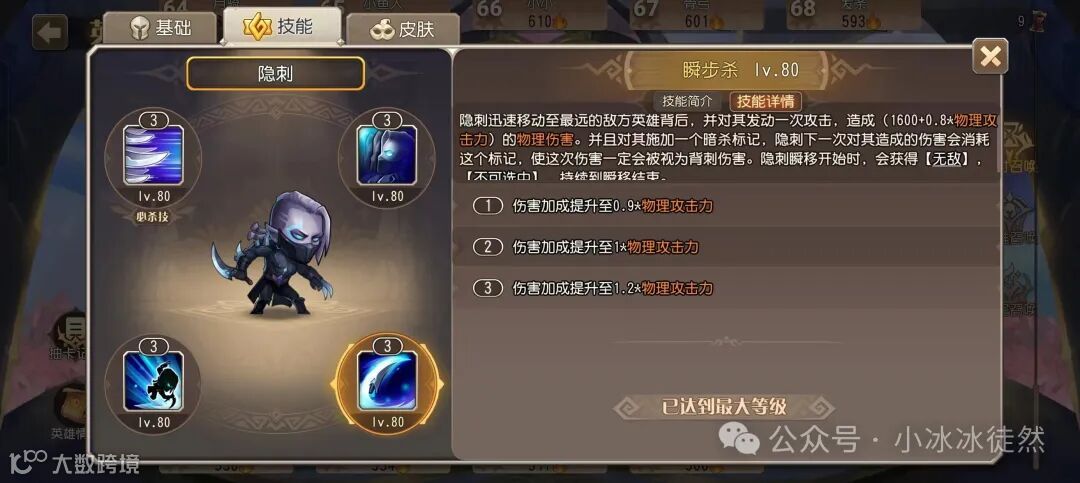Open the 基础 tab

pyautogui.click(x=161, y=29)
